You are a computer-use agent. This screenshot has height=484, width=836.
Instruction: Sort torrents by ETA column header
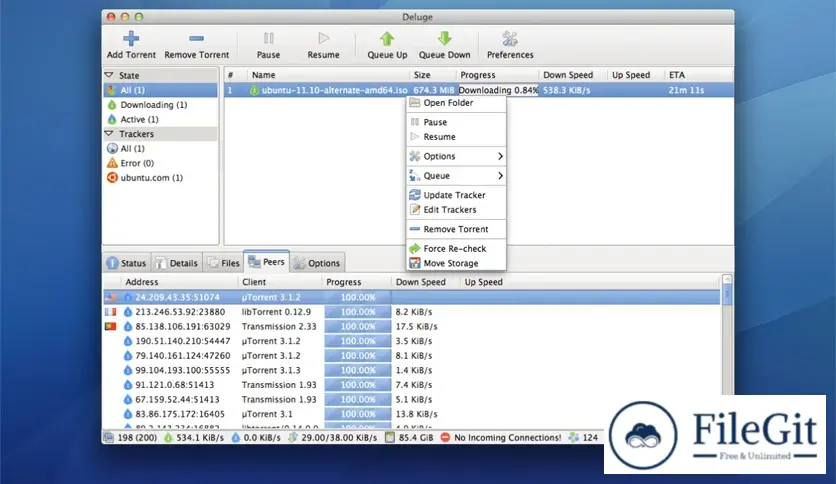coord(697,75)
